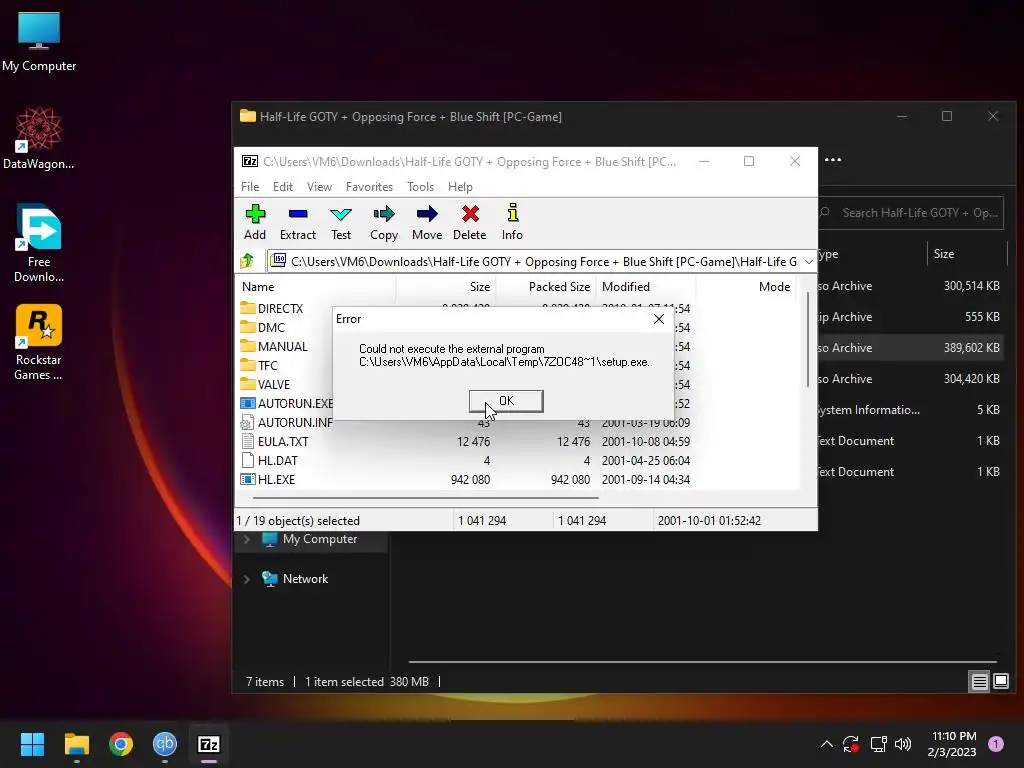The height and width of the screenshot is (768, 1024).
Task: Select the Copy toolbar icon
Action: [384, 222]
